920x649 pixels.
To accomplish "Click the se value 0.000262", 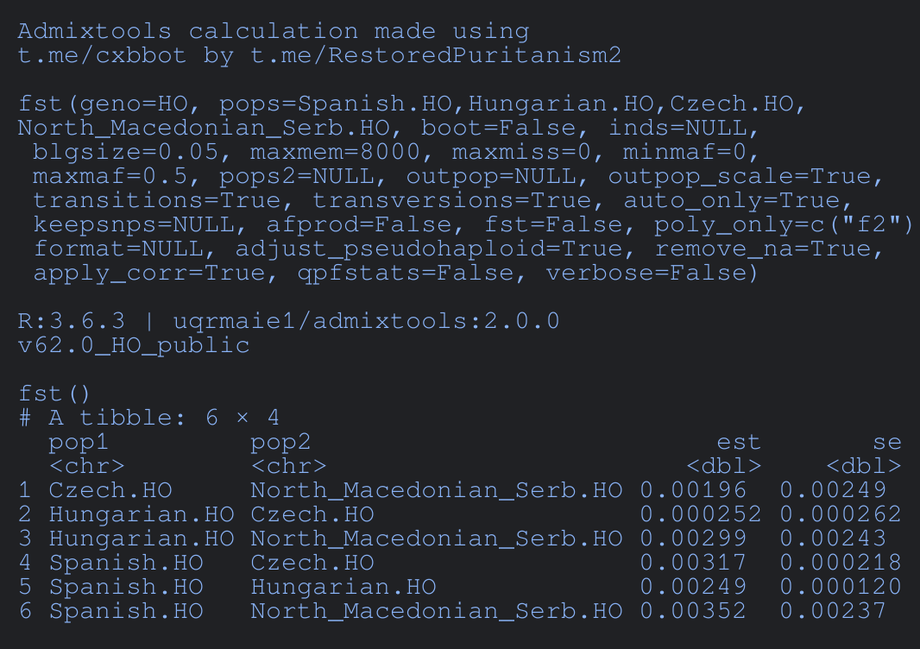I will pyautogui.click(x=840, y=514).
